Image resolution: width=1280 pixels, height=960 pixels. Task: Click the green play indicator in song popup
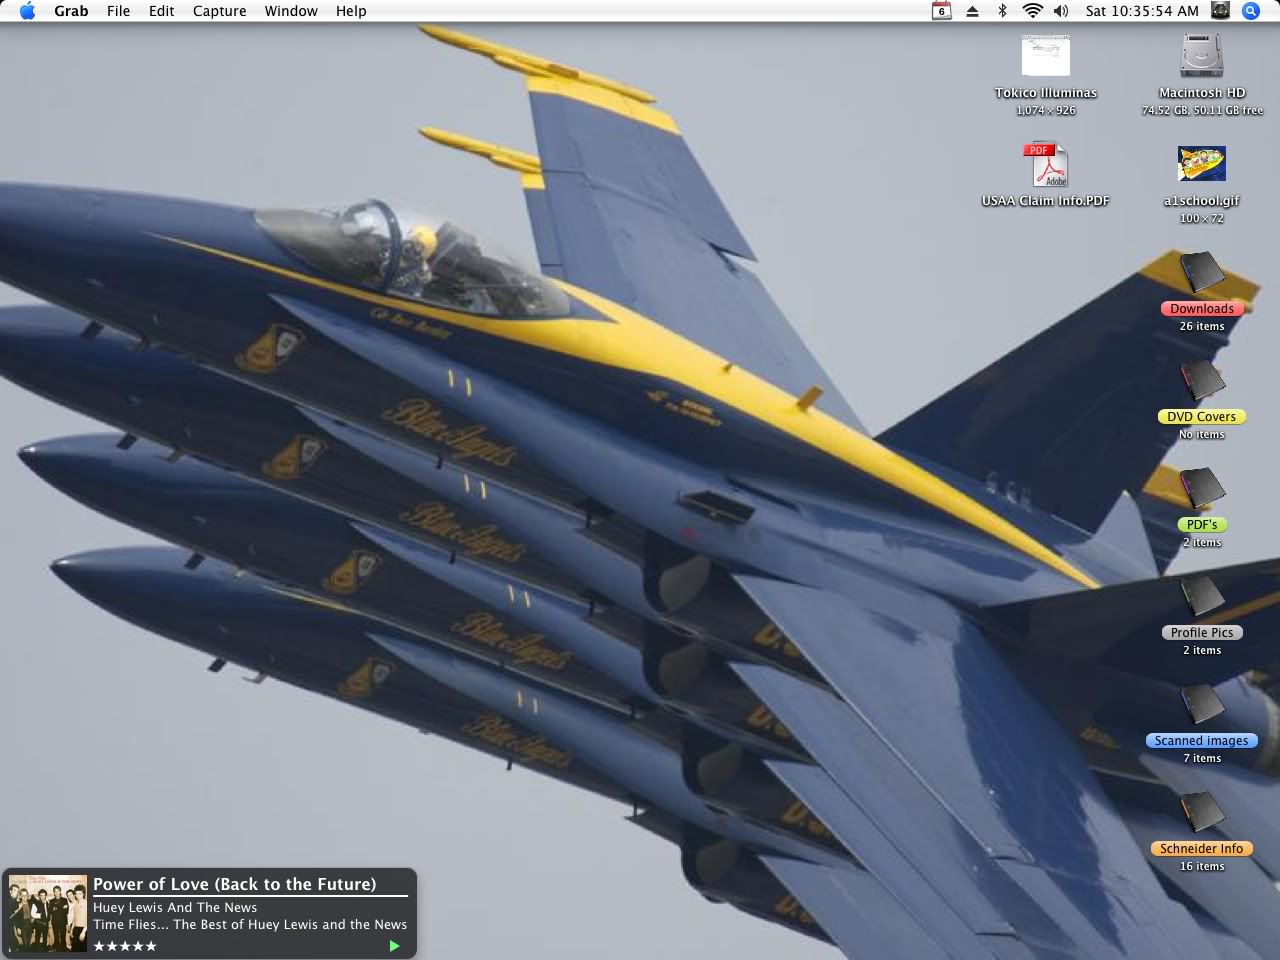click(394, 946)
